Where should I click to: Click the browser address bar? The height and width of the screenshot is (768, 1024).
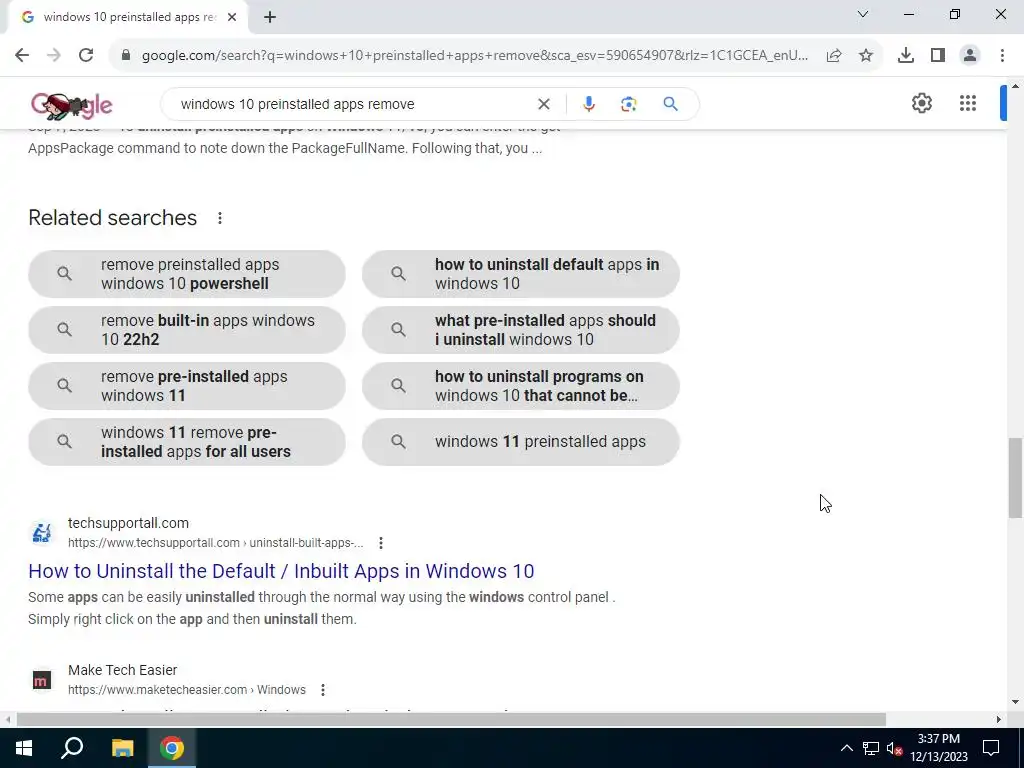[475, 56]
